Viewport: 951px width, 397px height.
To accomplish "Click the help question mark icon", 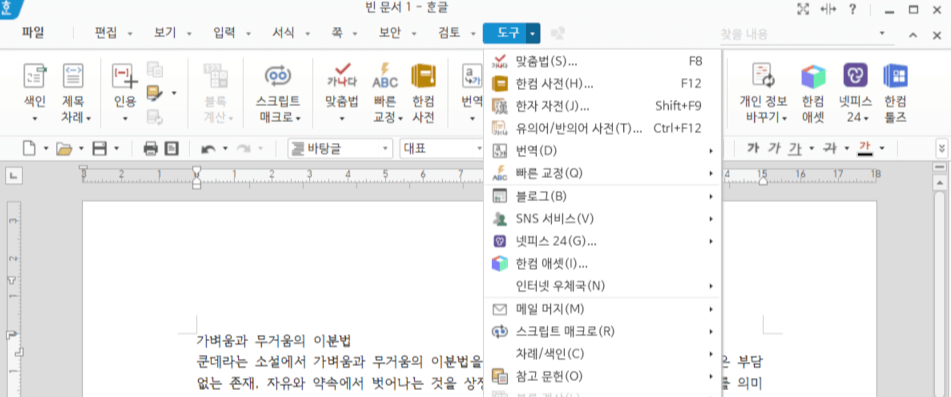I will click(x=852, y=9).
